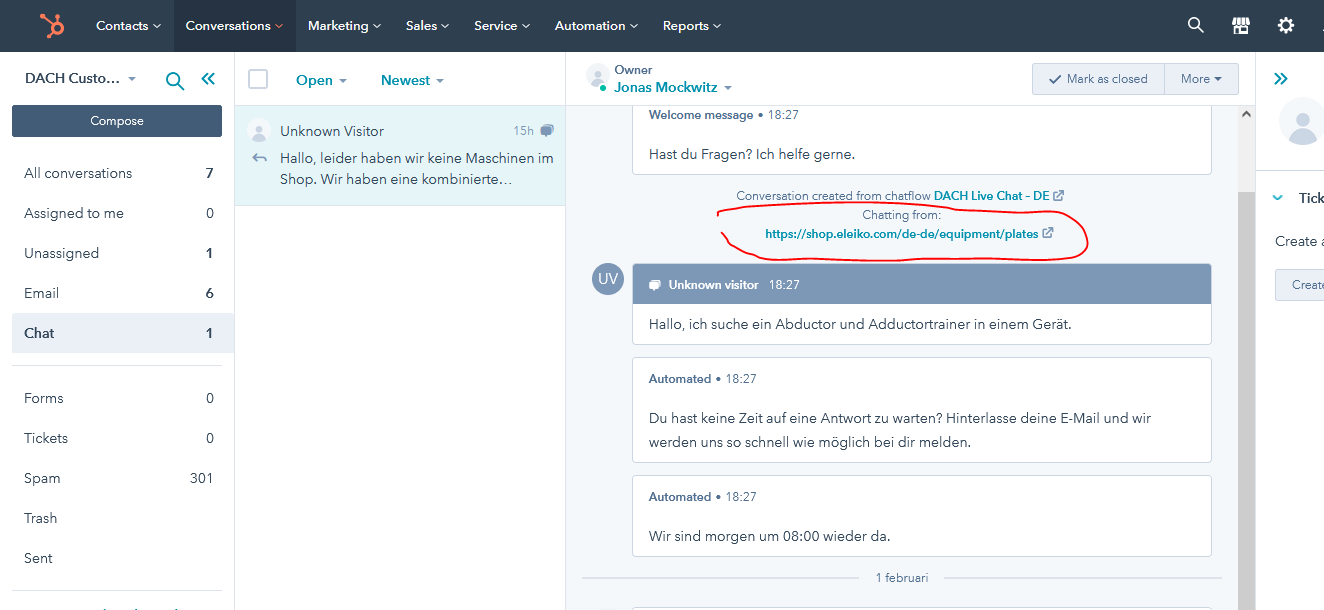Open the Newest sort order dropdown

click(412, 80)
